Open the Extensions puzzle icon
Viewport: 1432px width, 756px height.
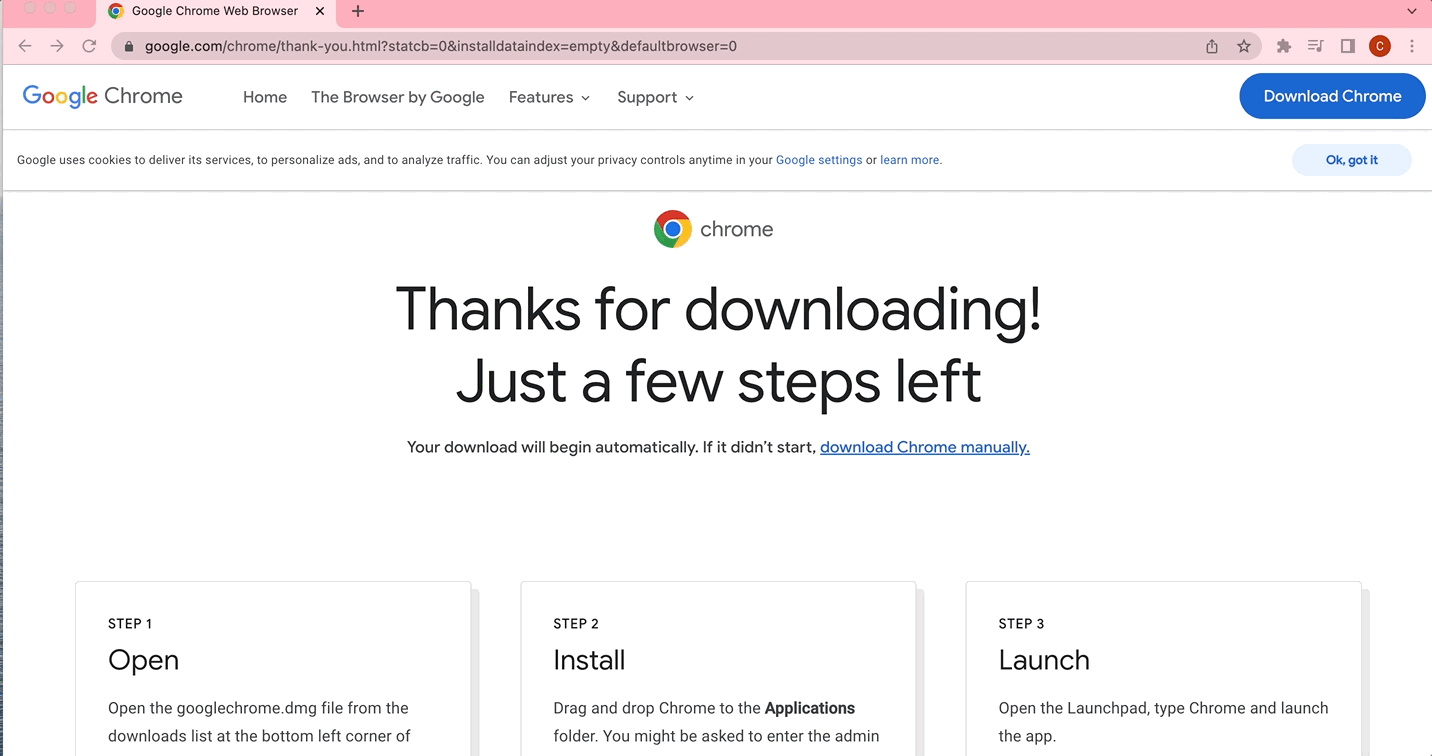click(x=1284, y=46)
